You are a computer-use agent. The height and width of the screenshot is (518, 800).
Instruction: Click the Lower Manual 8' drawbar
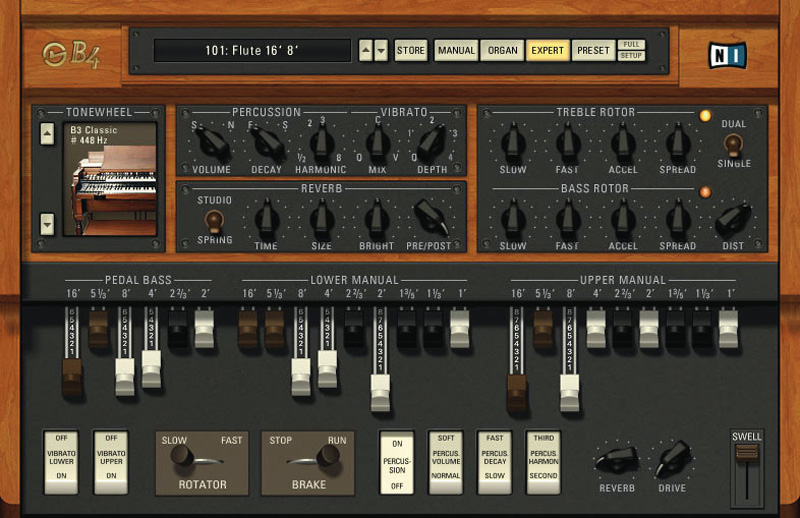click(301, 377)
